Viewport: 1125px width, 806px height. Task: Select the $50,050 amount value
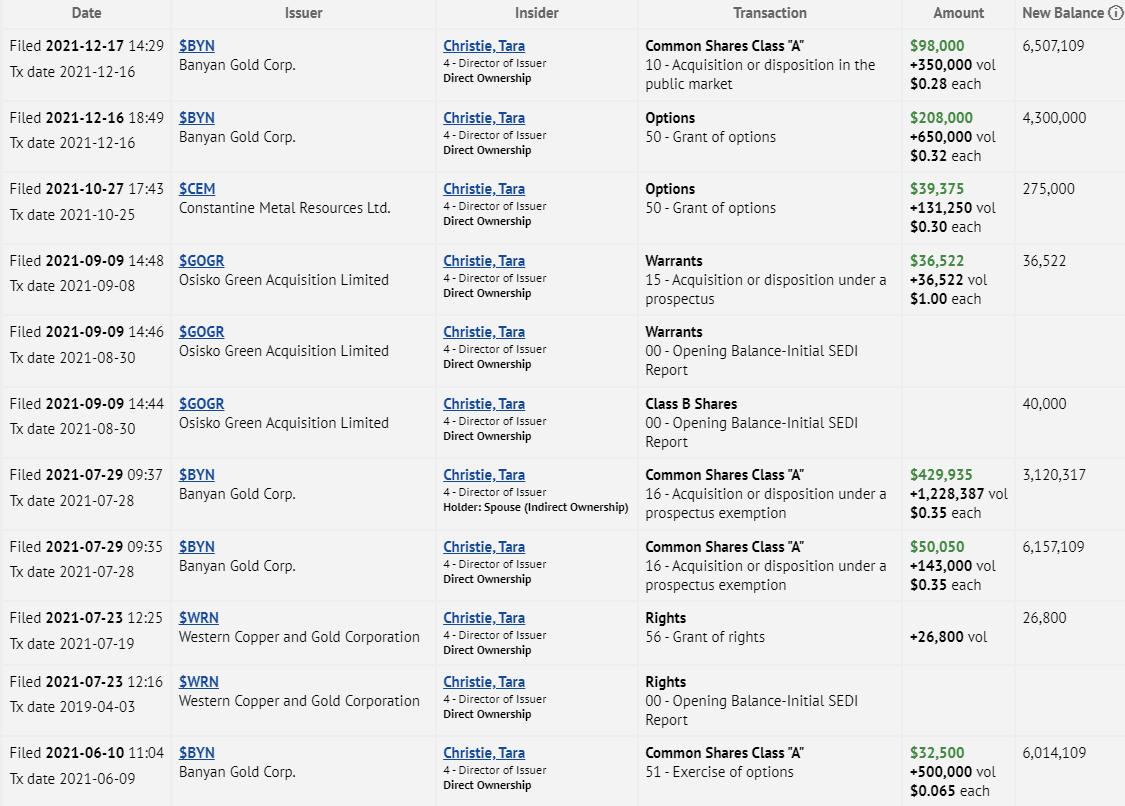click(x=937, y=546)
